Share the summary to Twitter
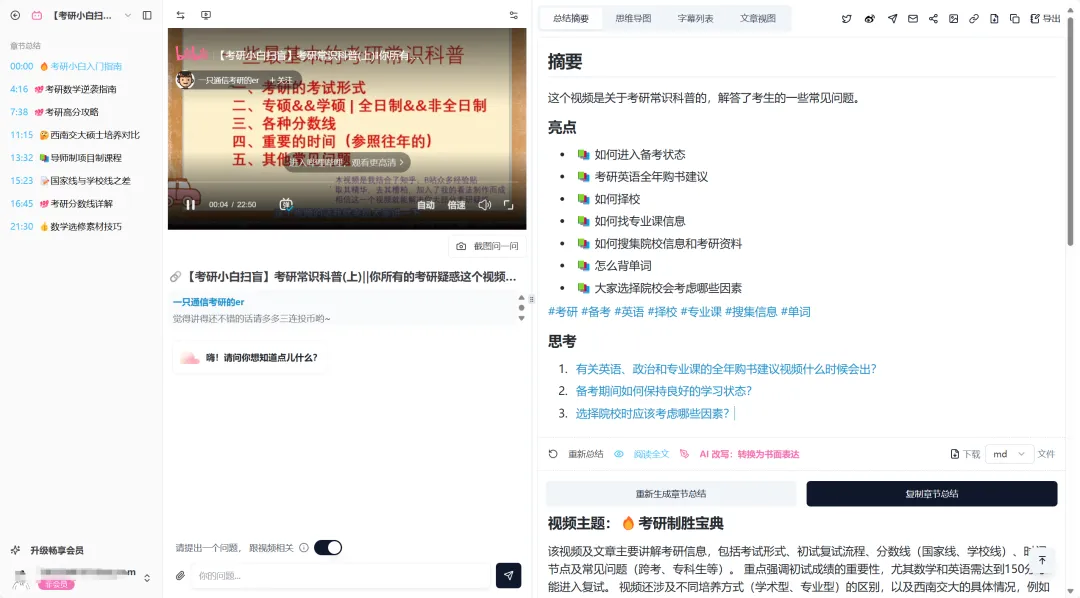1080x598 pixels. (x=847, y=19)
